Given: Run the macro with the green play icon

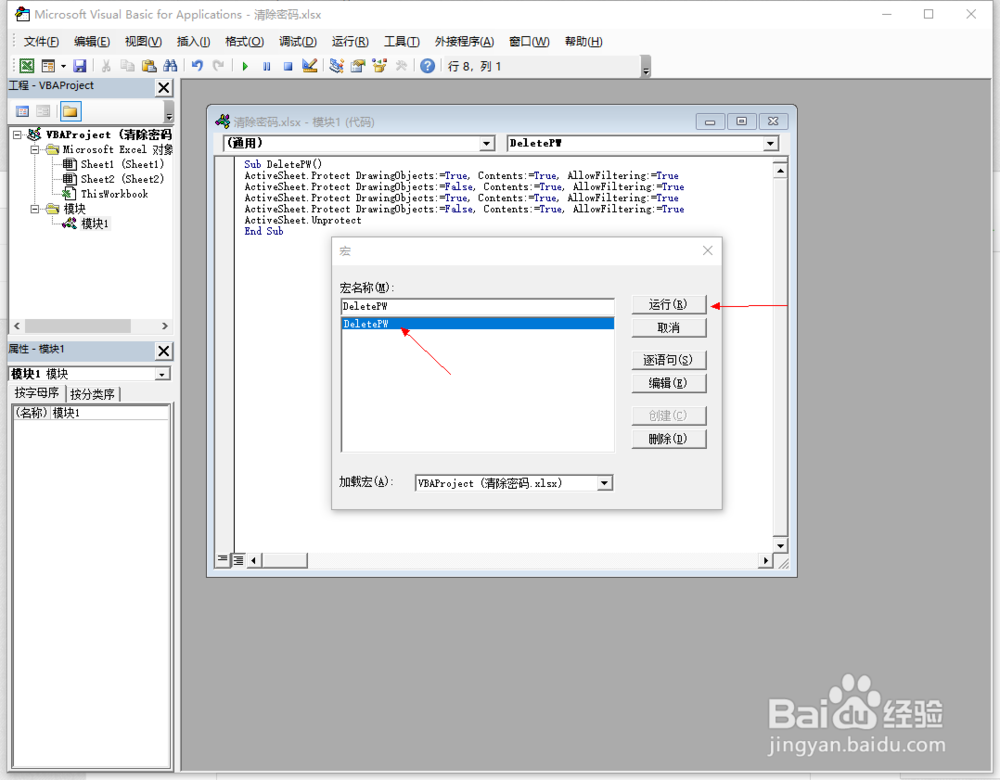Looking at the screenshot, I should [x=245, y=66].
